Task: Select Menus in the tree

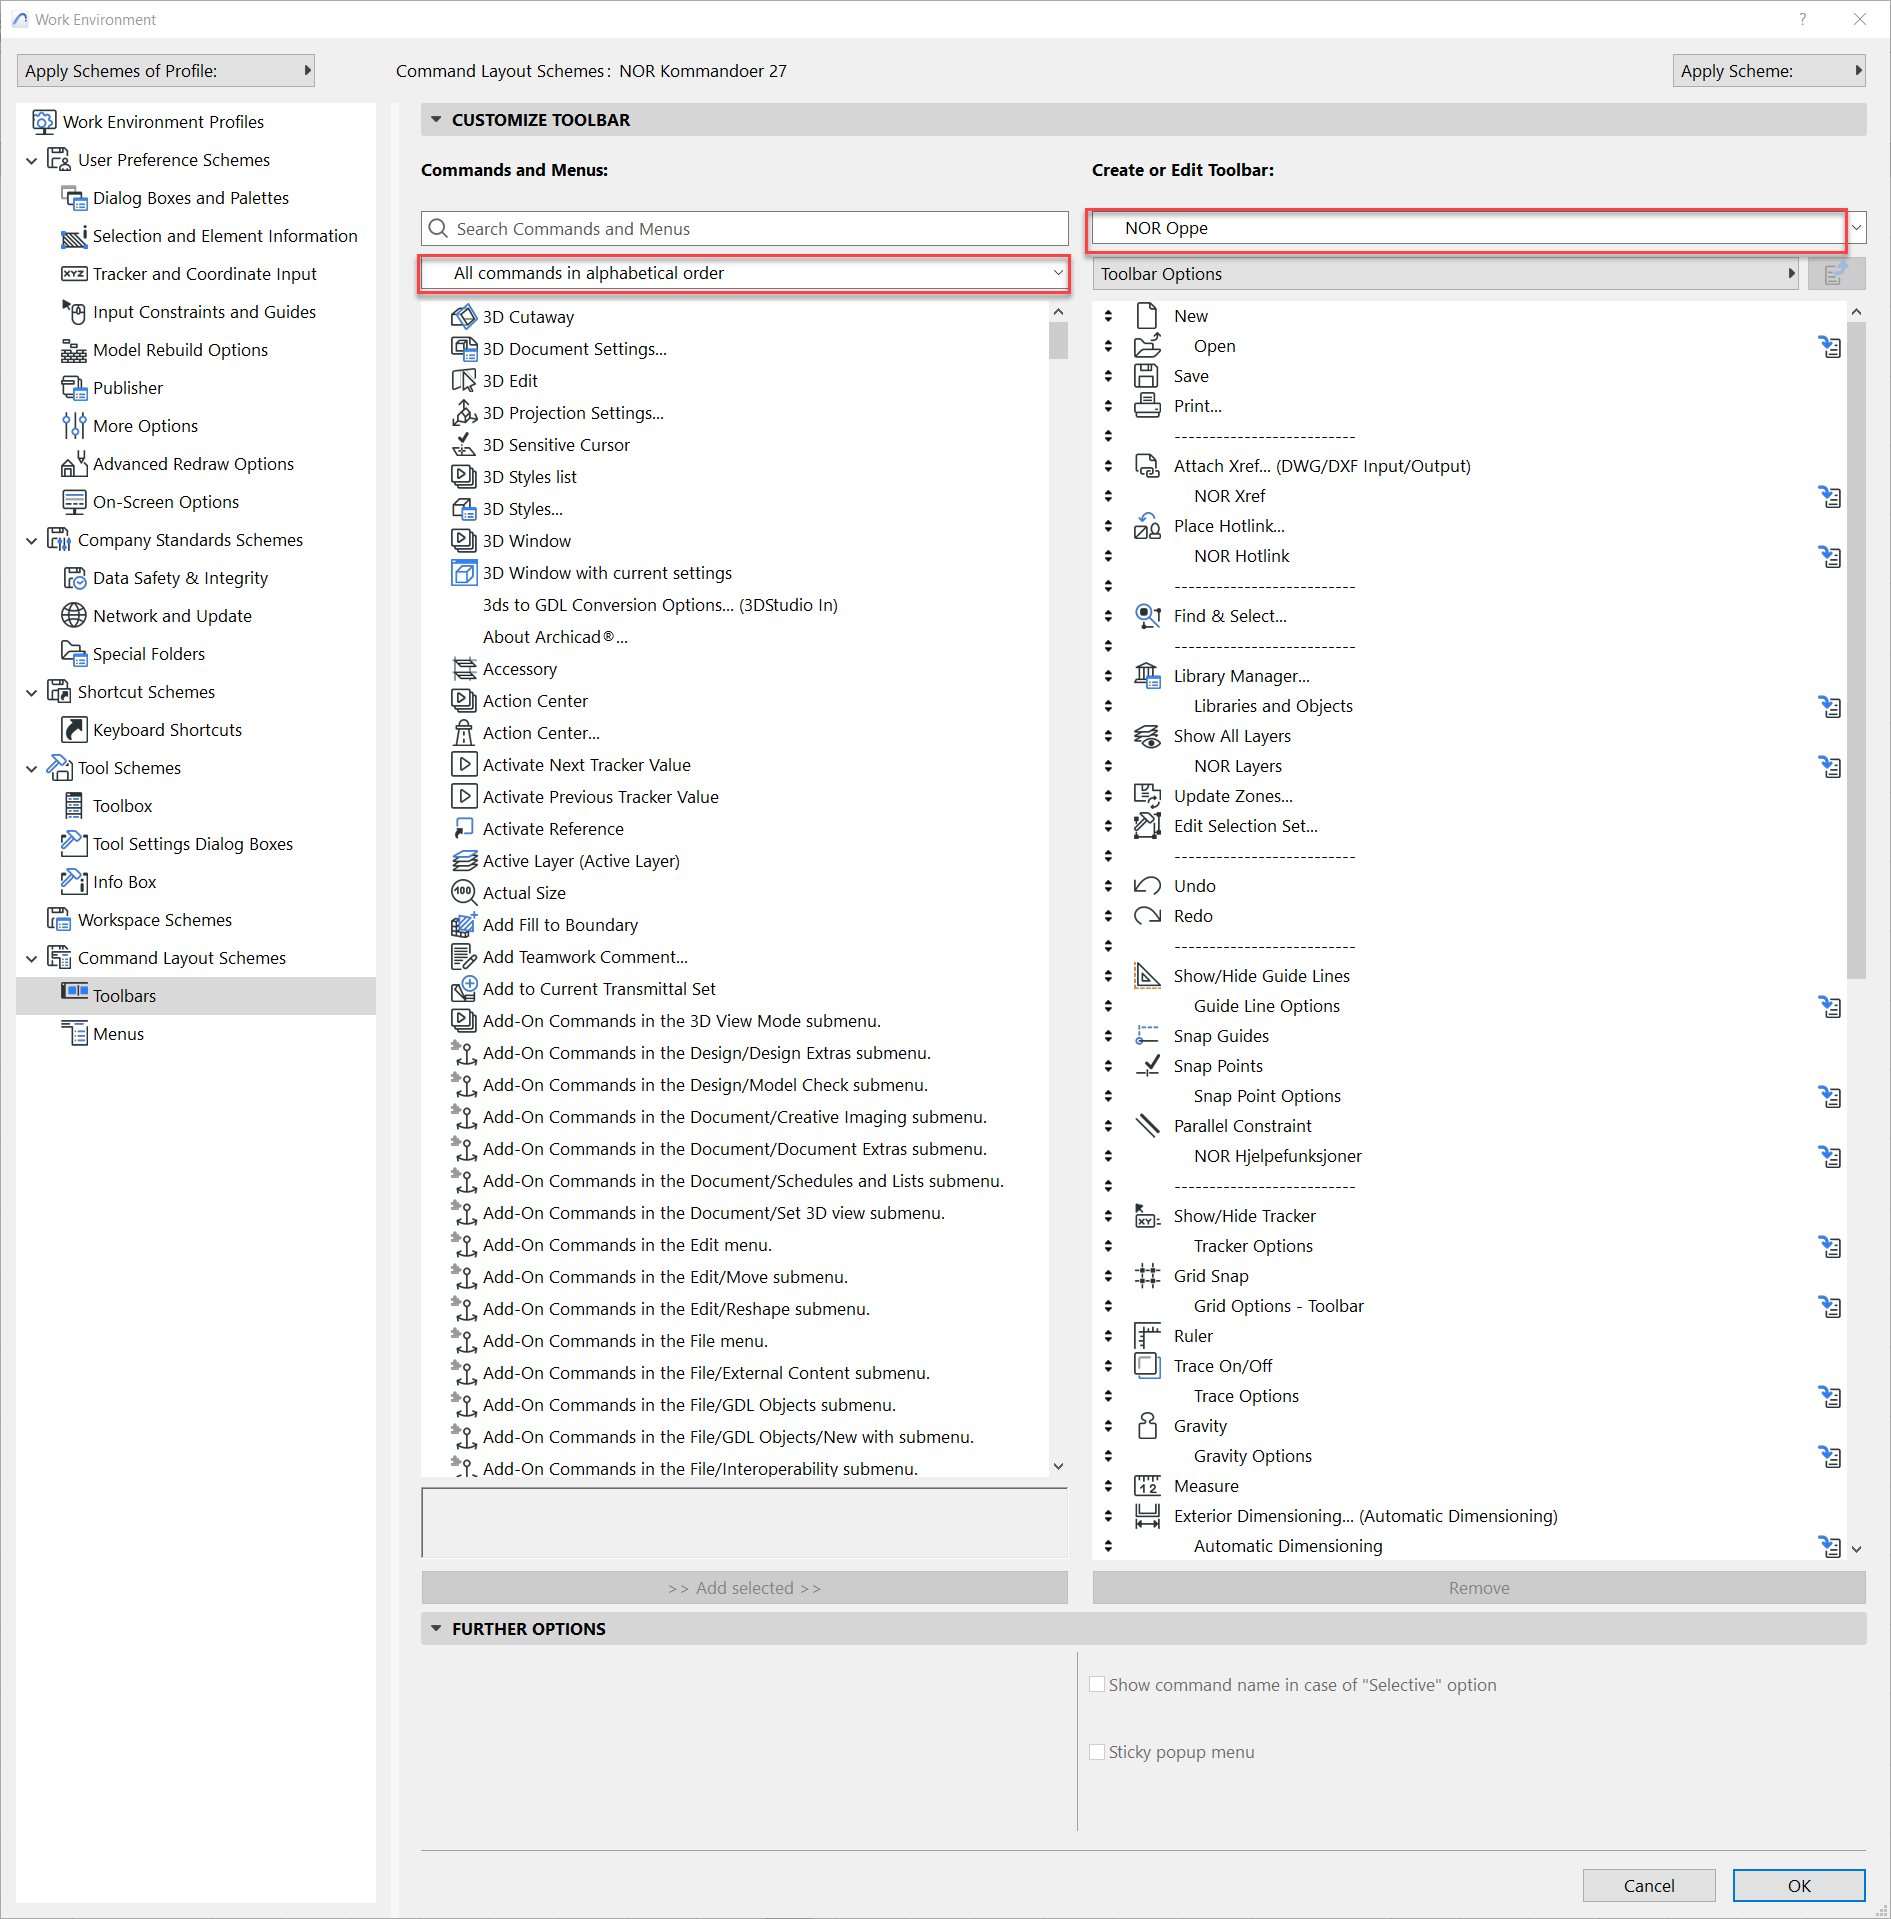Action: pyautogui.click(x=118, y=1034)
